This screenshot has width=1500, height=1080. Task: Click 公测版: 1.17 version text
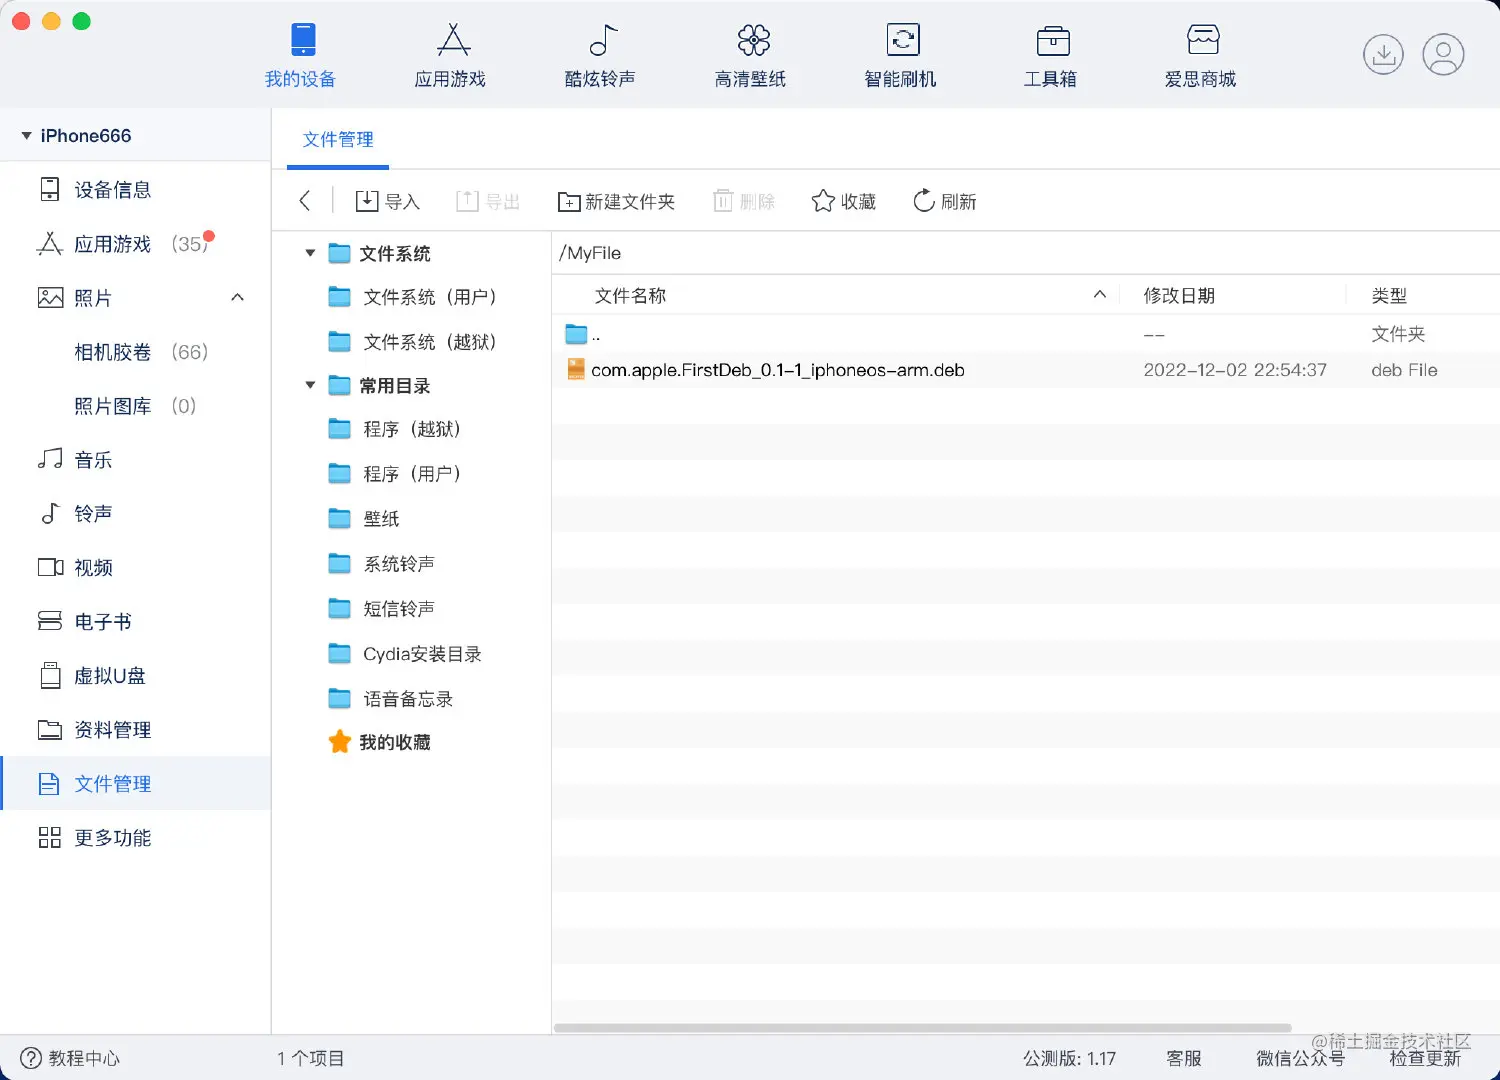pos(1069,1058)
